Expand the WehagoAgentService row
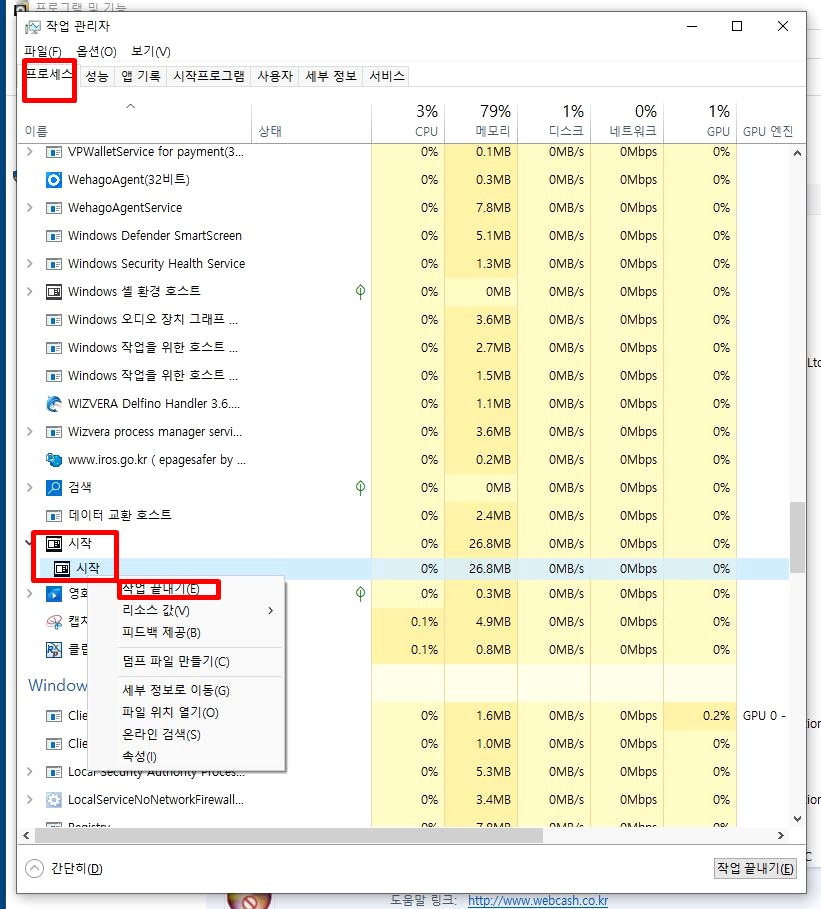The height and width of the screenshot is (909, 821). pos(30,208)
